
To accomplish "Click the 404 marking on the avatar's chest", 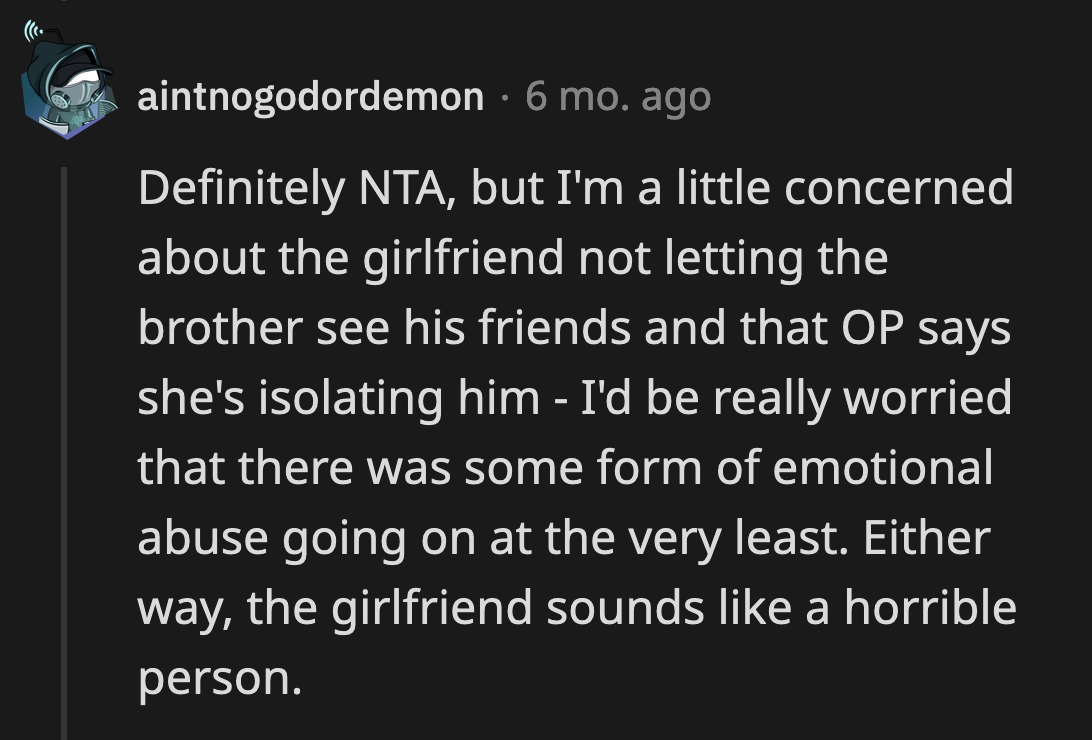I will [76, 120].
